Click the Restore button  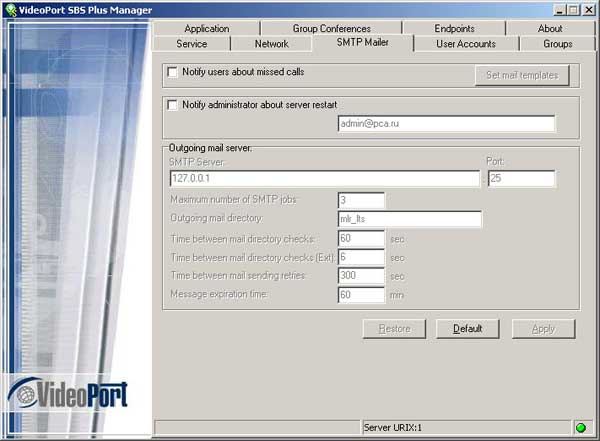[394, 329]
